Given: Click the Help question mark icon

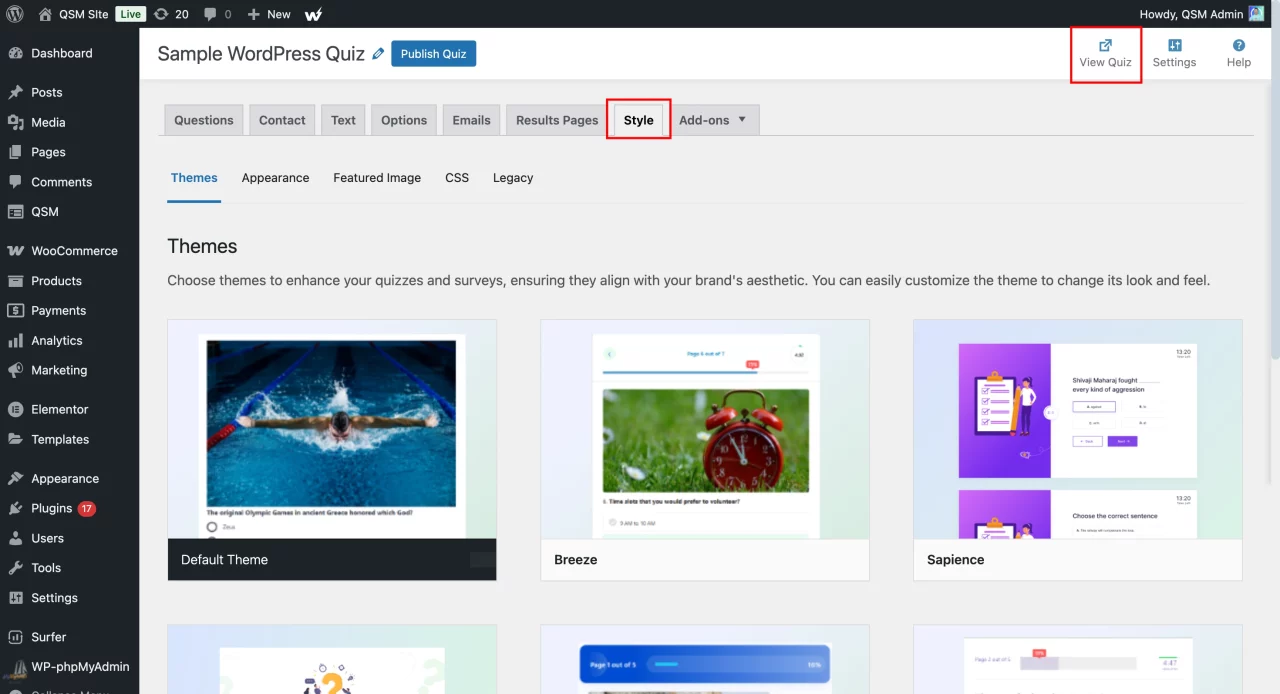Looking at the screenshot, I should click(x=1238, y=45).
